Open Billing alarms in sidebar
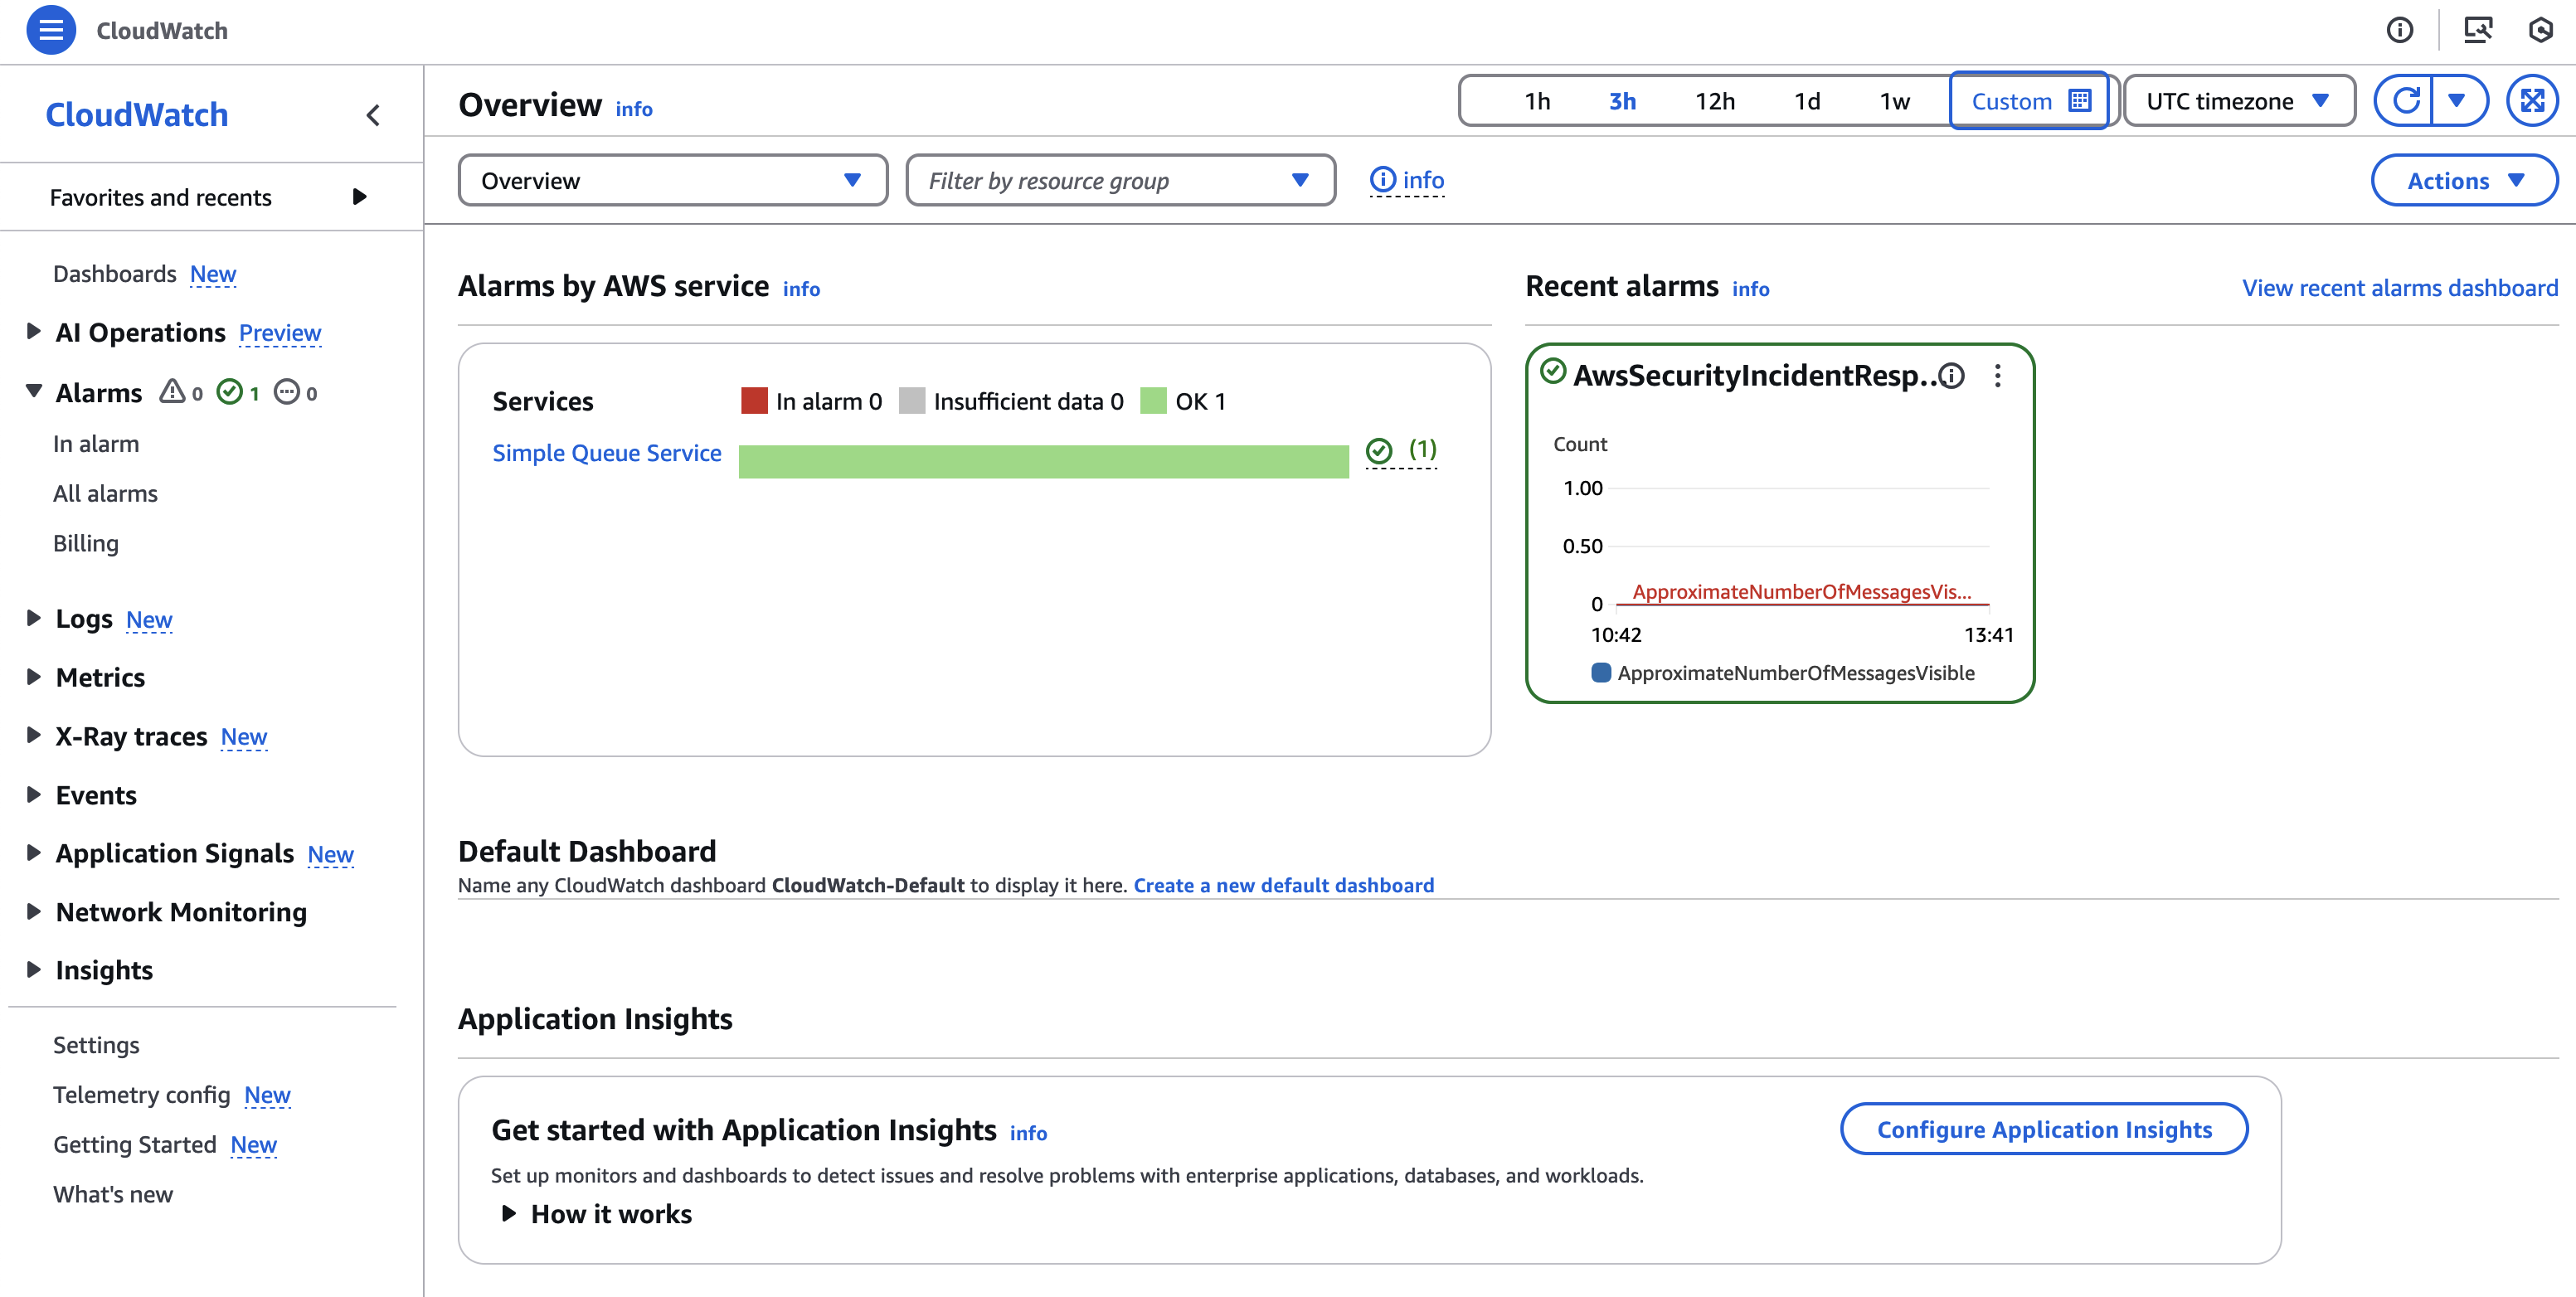2576x1297 pixels. pos(86,543)
